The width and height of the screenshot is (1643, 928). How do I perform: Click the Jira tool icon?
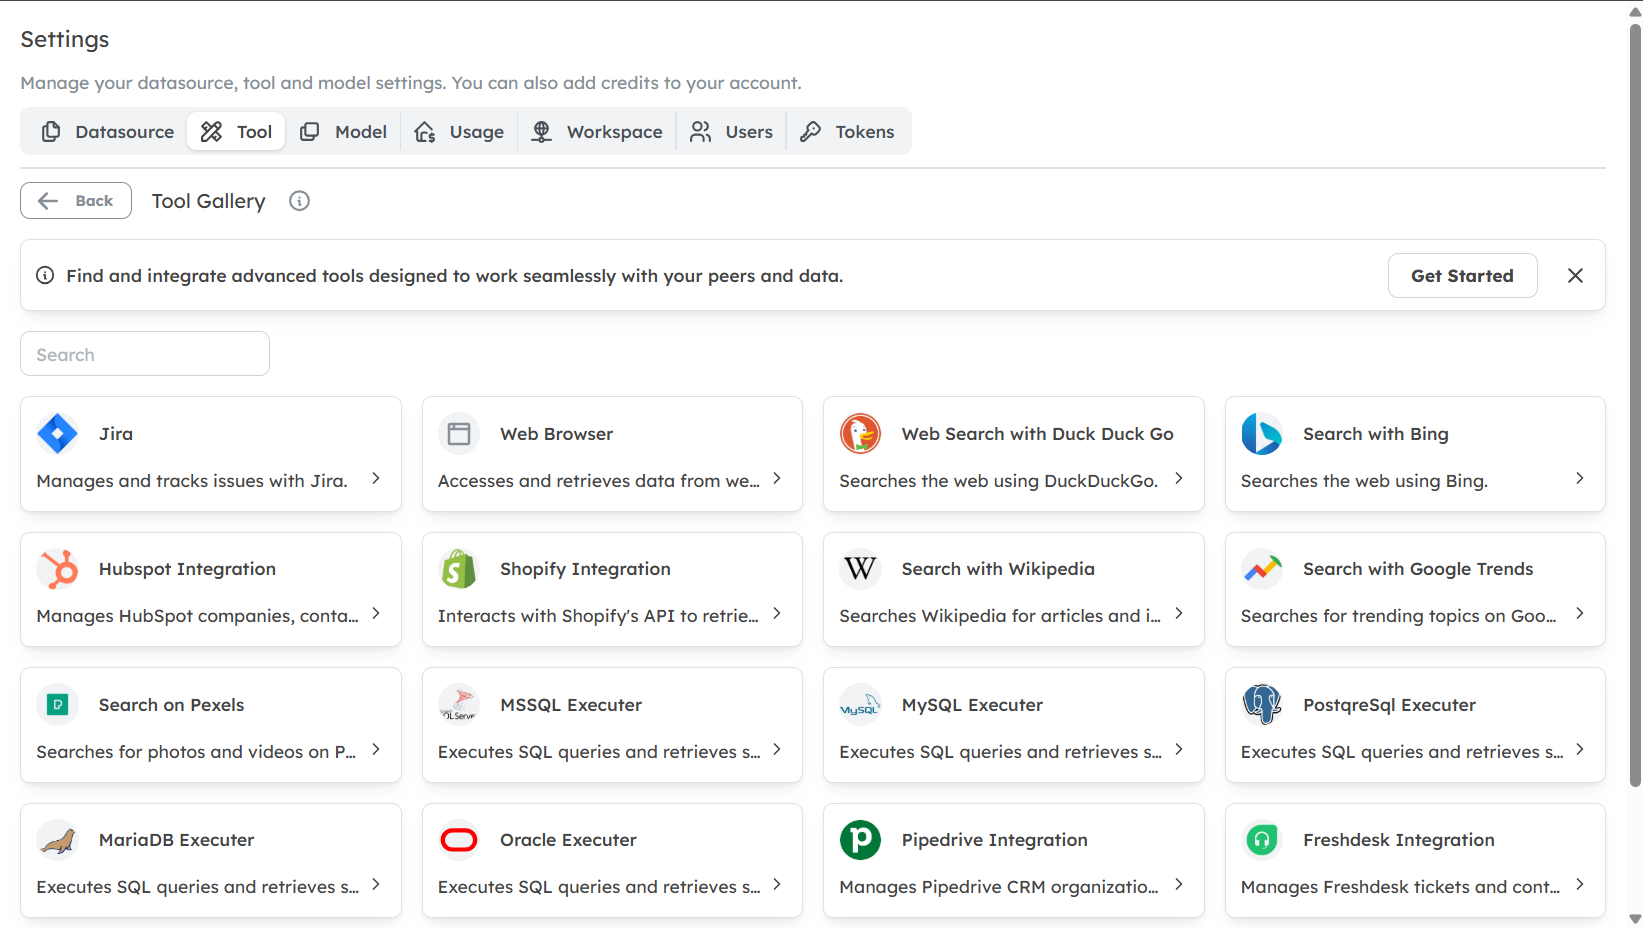[x=57, y=433]
